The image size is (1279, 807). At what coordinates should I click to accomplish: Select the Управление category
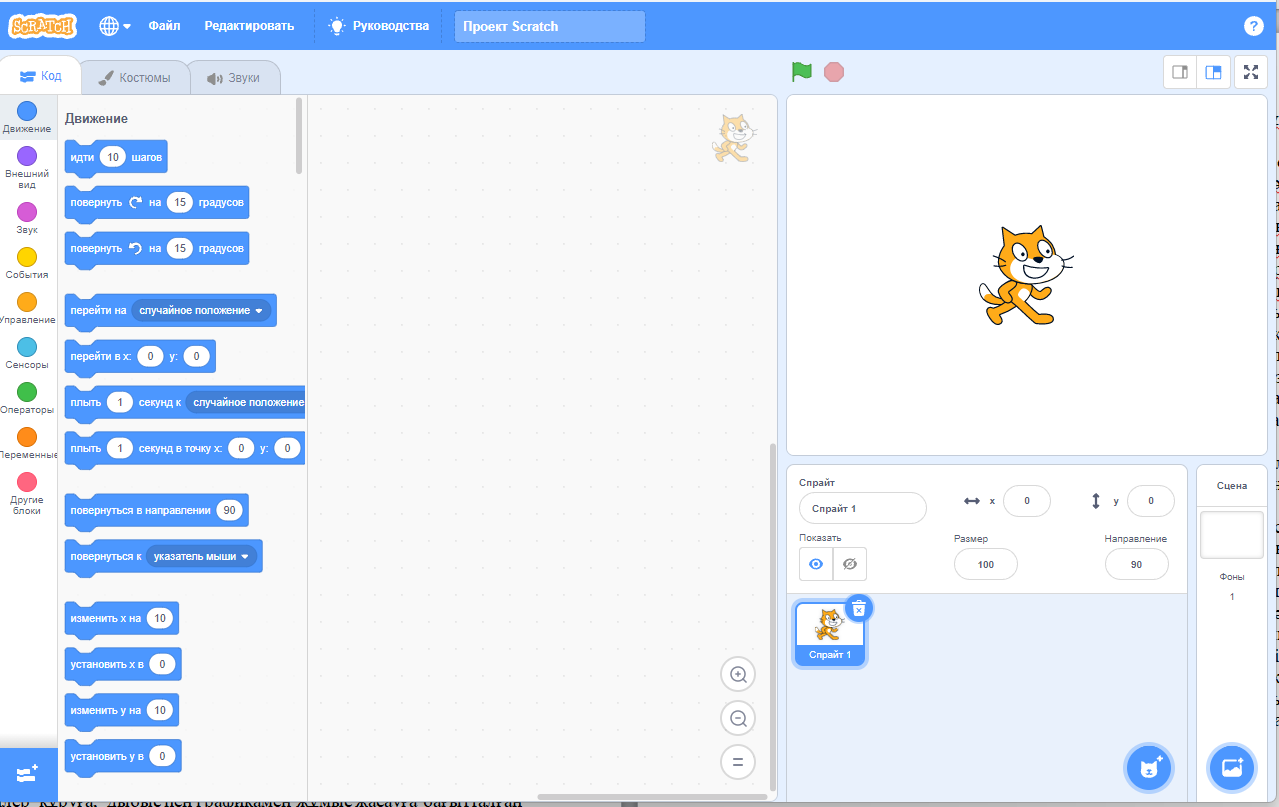coord(27,308)
